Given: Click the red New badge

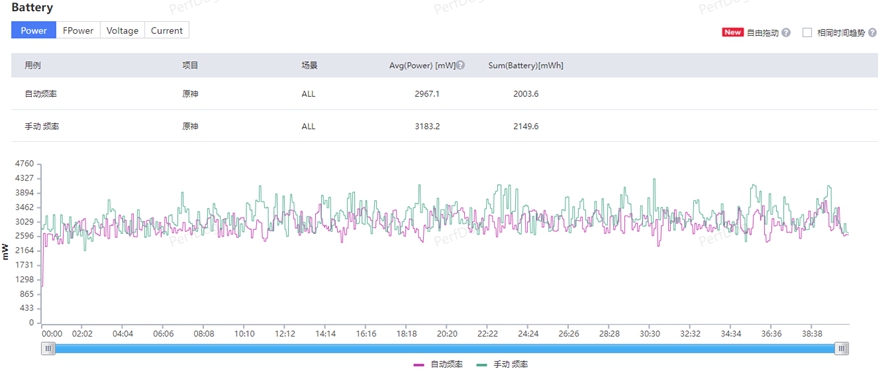Looking at the screenshot, I should point(732,32).
